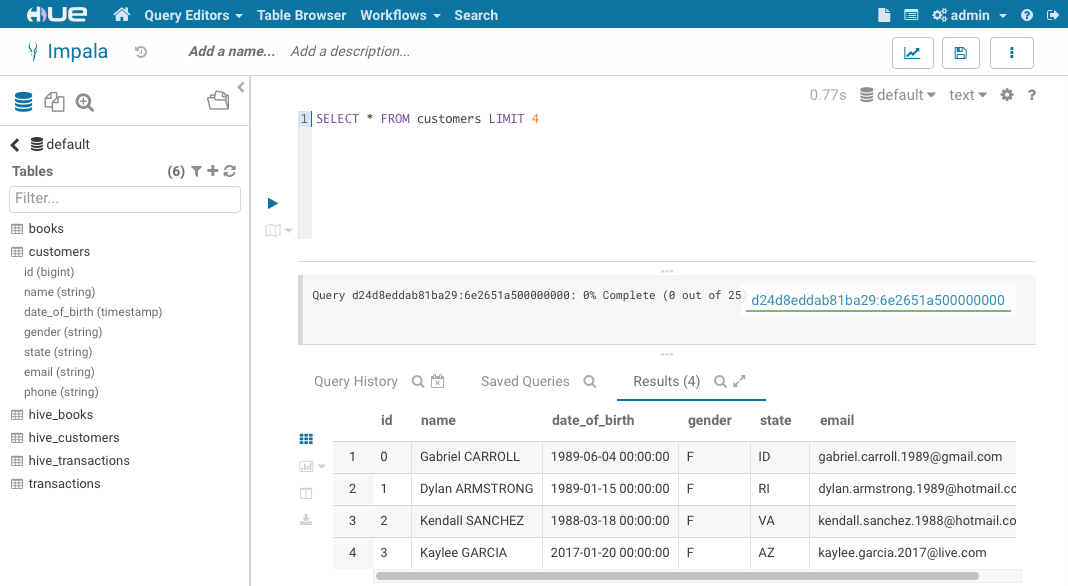Viewport: 1068px width, 586px height.
Task: Toggle column list panel icon in results
Action: click(306, 493)
